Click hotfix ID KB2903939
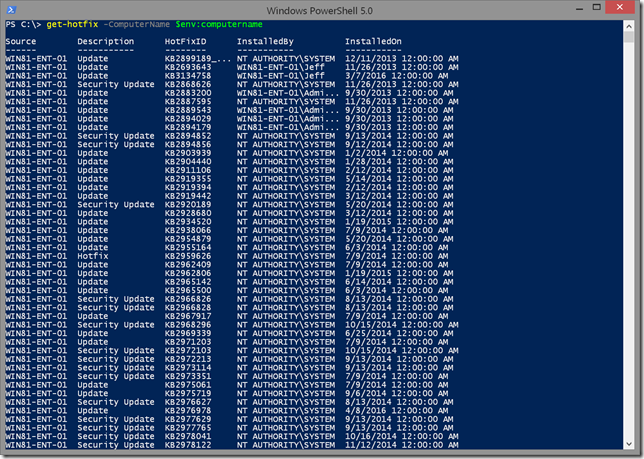Viewport: 644px width, 459px height. coord(188,153)
